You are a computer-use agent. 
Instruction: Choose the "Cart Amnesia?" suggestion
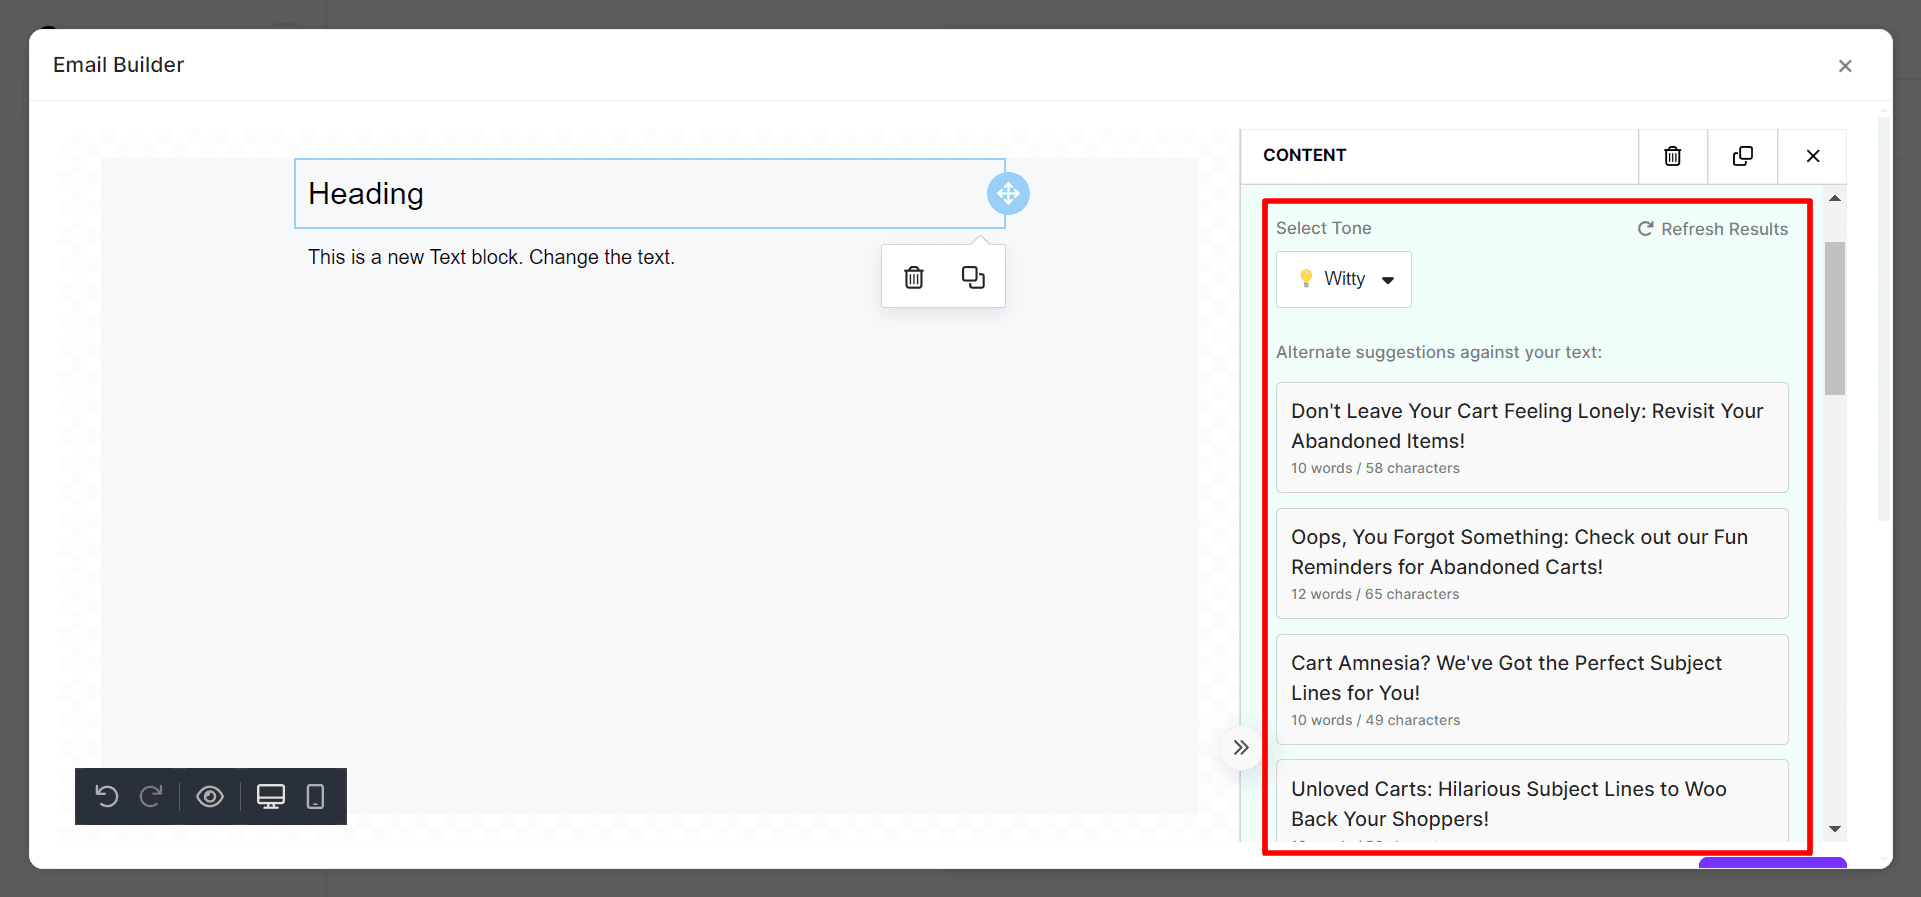[x=1531, y=689]
